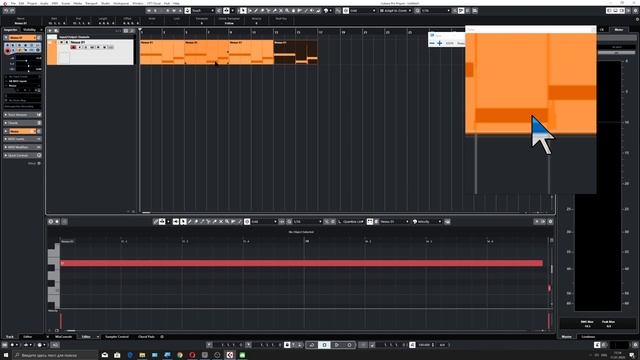Click the plus icon in the zoom window
Image resolution: width=640 pixels, height=360 pixels.
point(440,43)
